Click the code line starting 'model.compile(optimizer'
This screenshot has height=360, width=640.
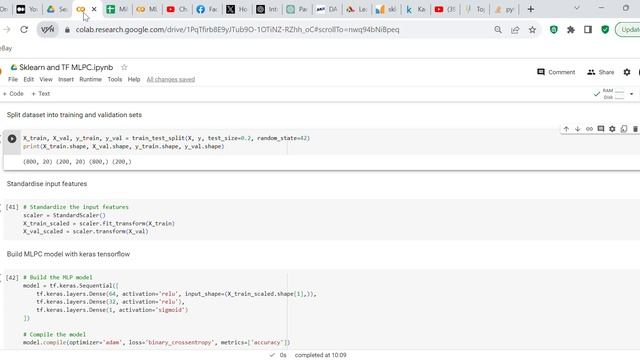[x=156, y=342]
